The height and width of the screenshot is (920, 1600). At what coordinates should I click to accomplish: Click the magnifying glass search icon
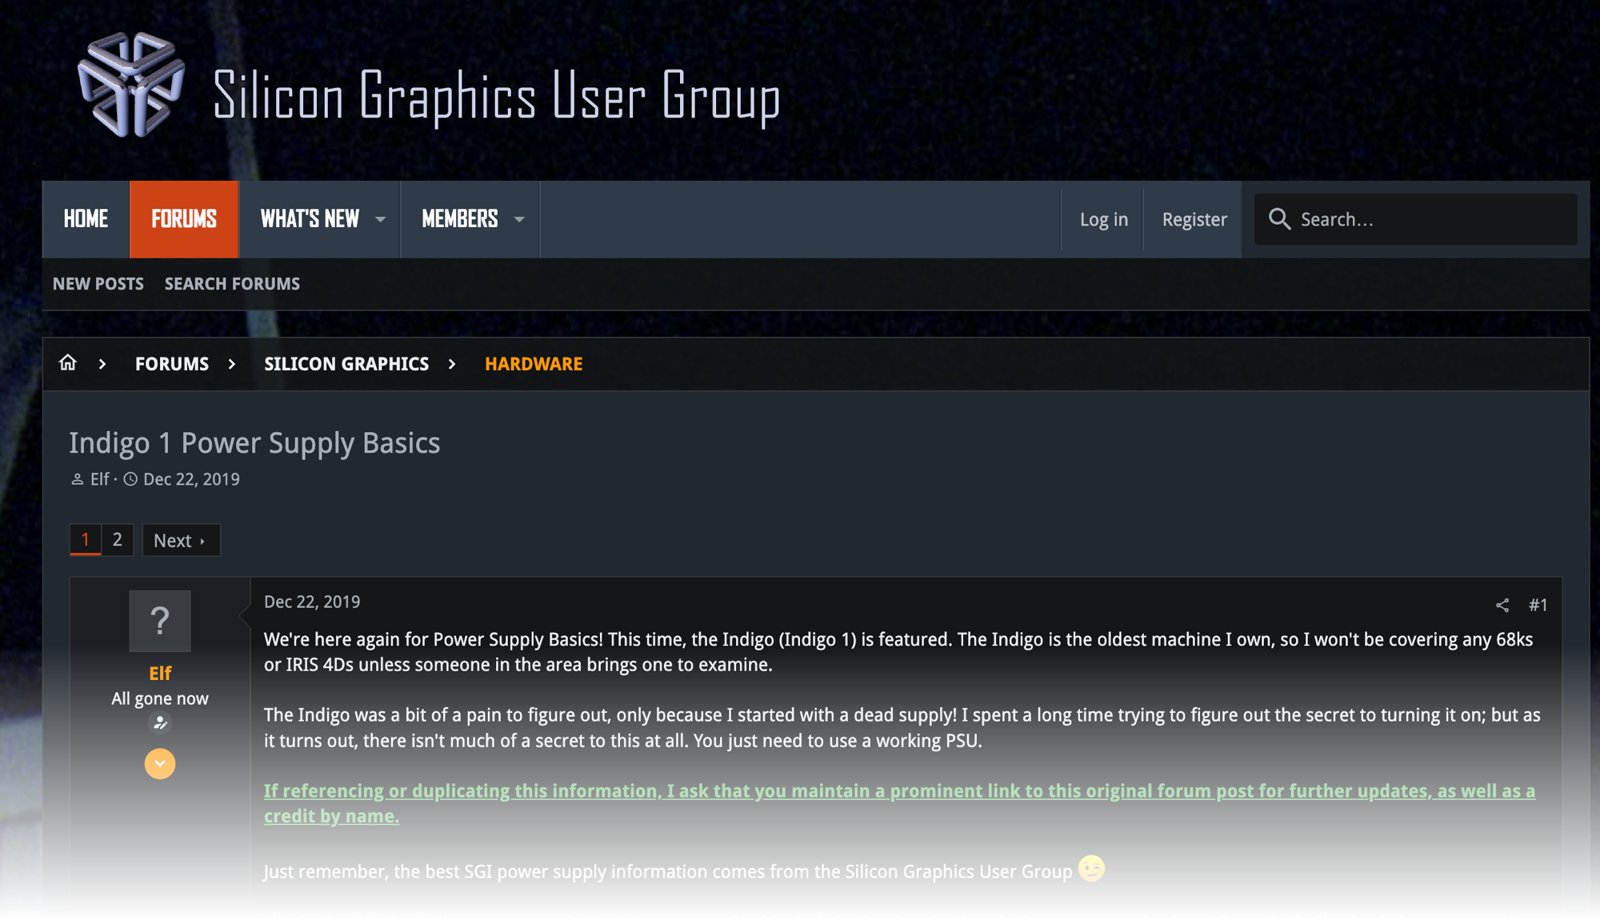point(1279,219)
